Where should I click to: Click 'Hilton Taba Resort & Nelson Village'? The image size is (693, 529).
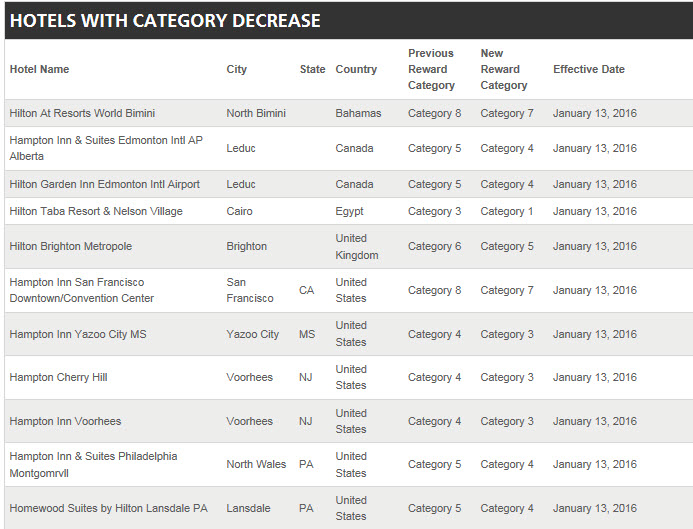pos(96,211)
